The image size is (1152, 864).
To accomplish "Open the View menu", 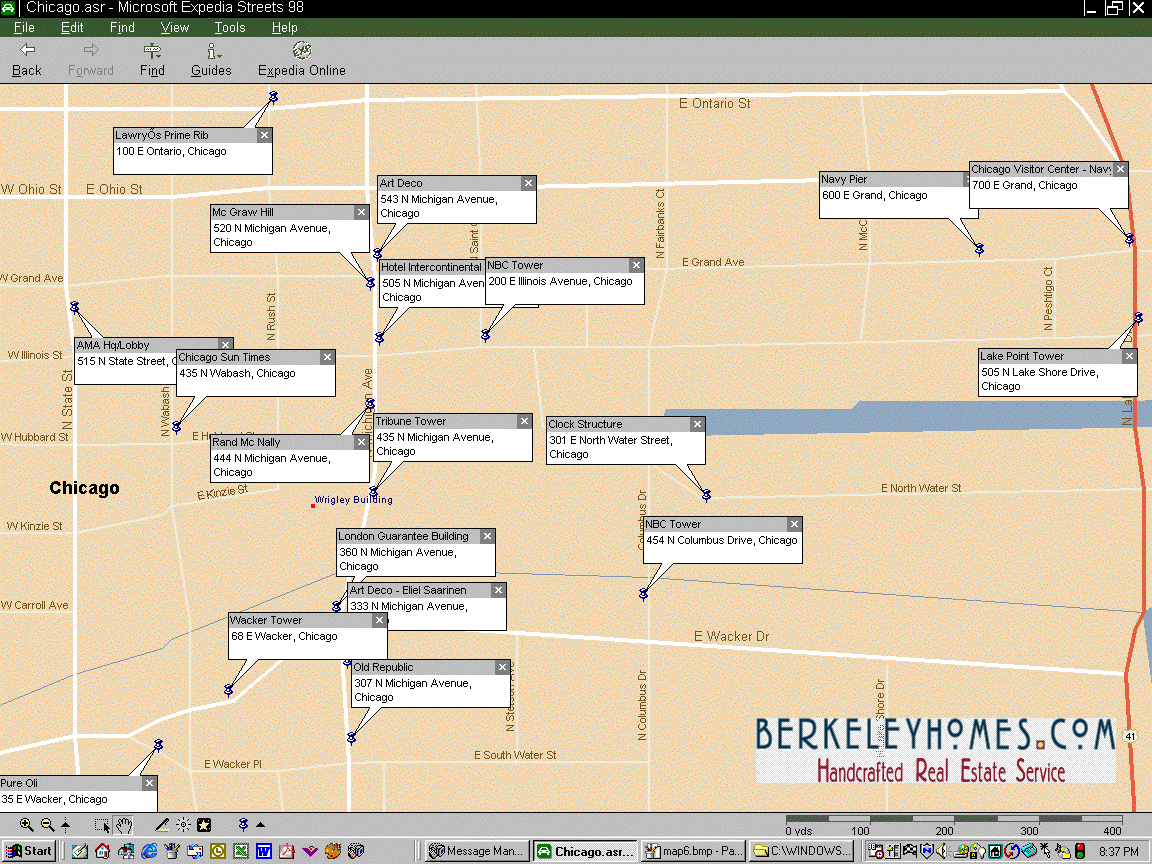I will pyautogui.click(x=174, y=28).
